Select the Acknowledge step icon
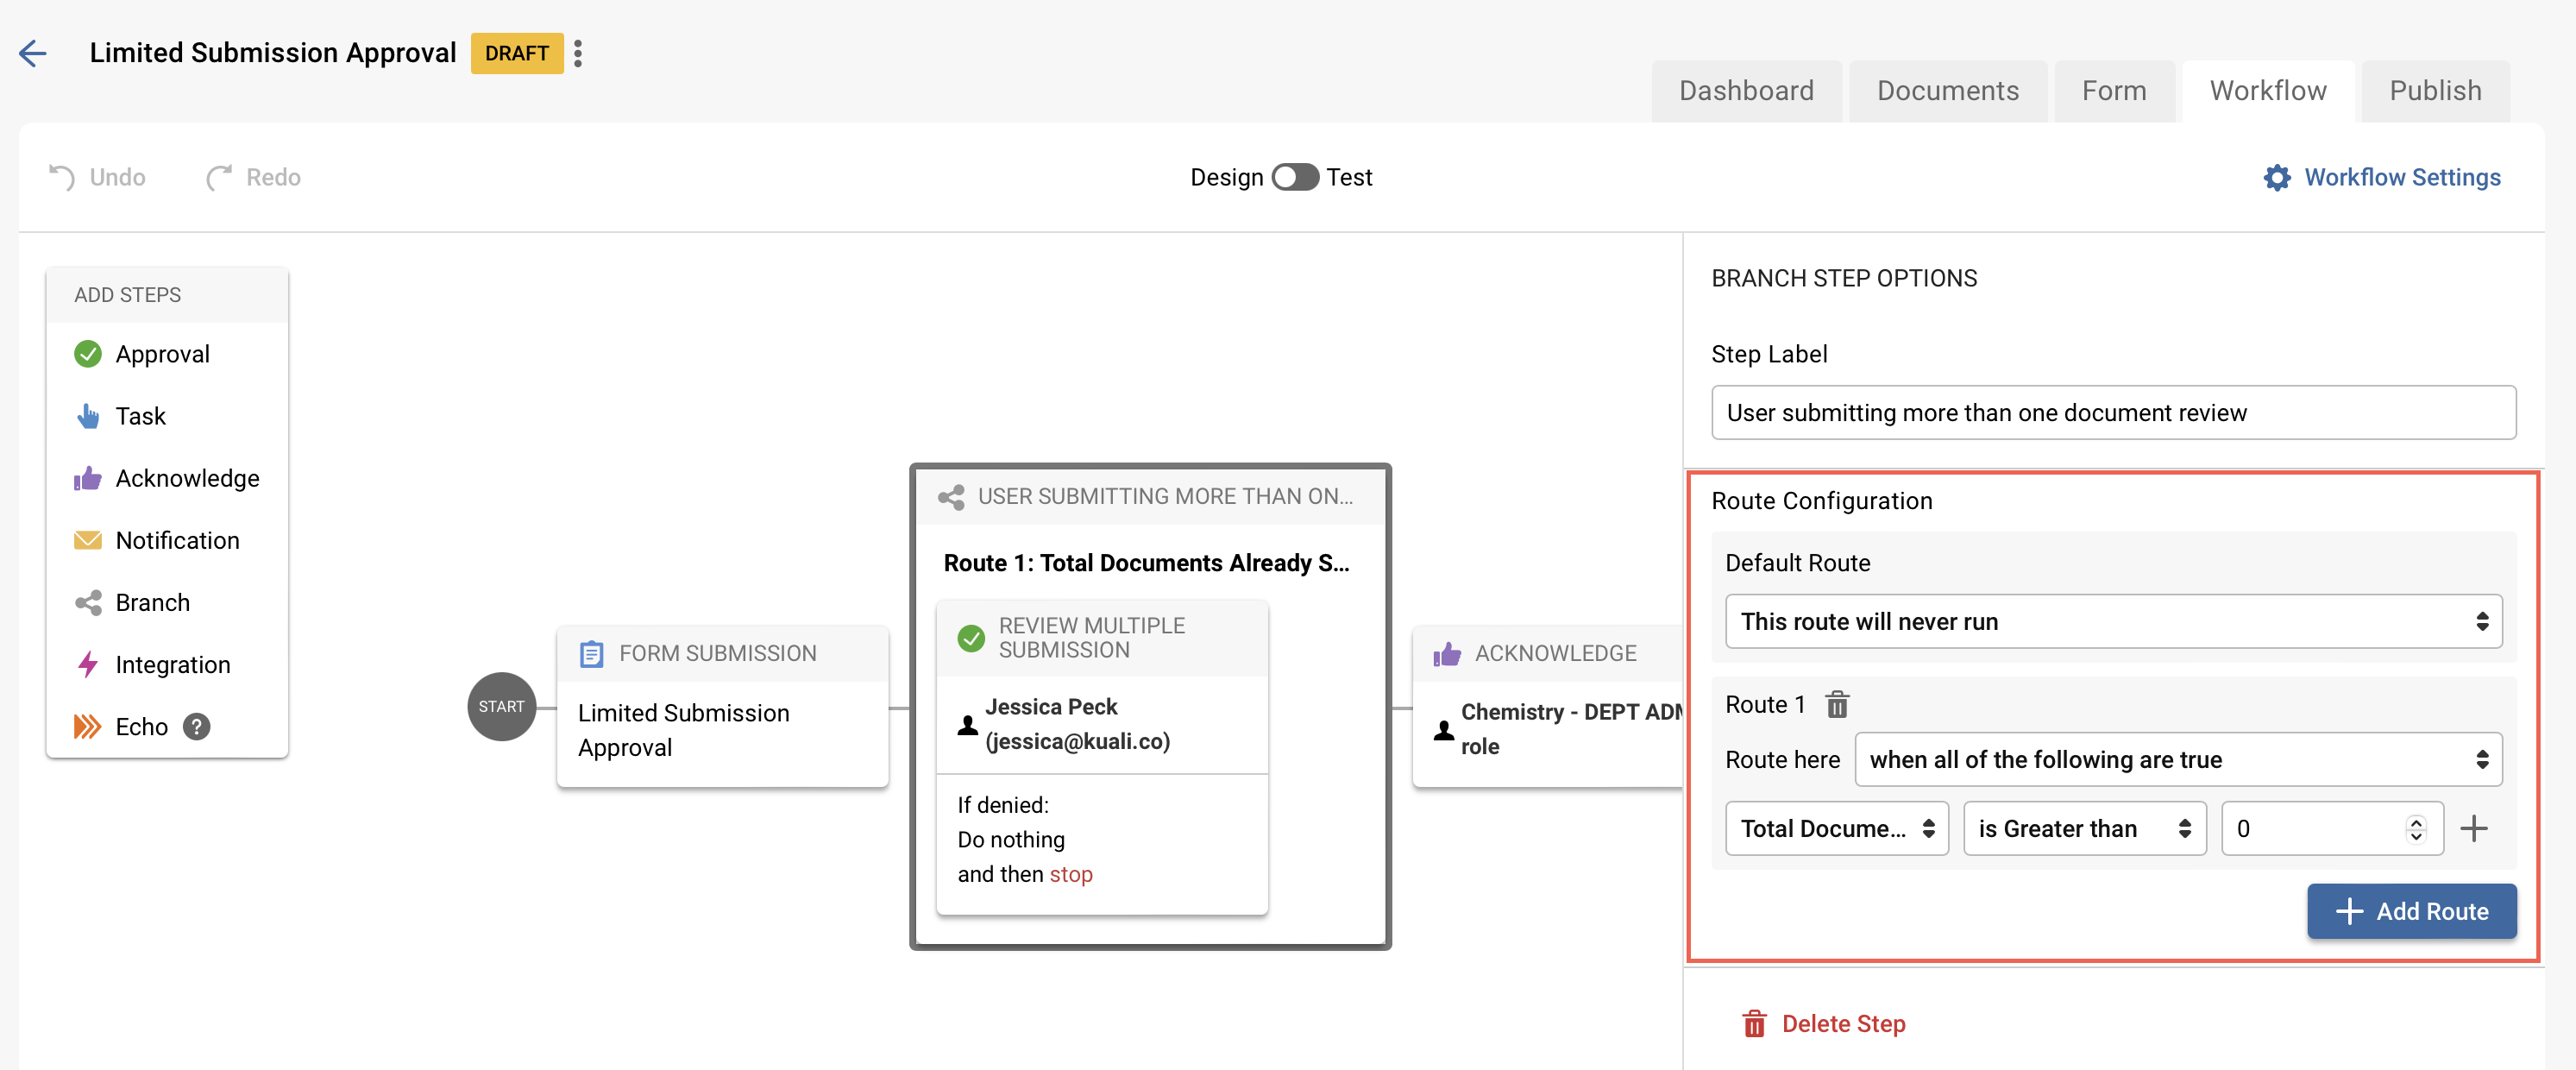This screenshot has height=1070, width=2576. 88,478
